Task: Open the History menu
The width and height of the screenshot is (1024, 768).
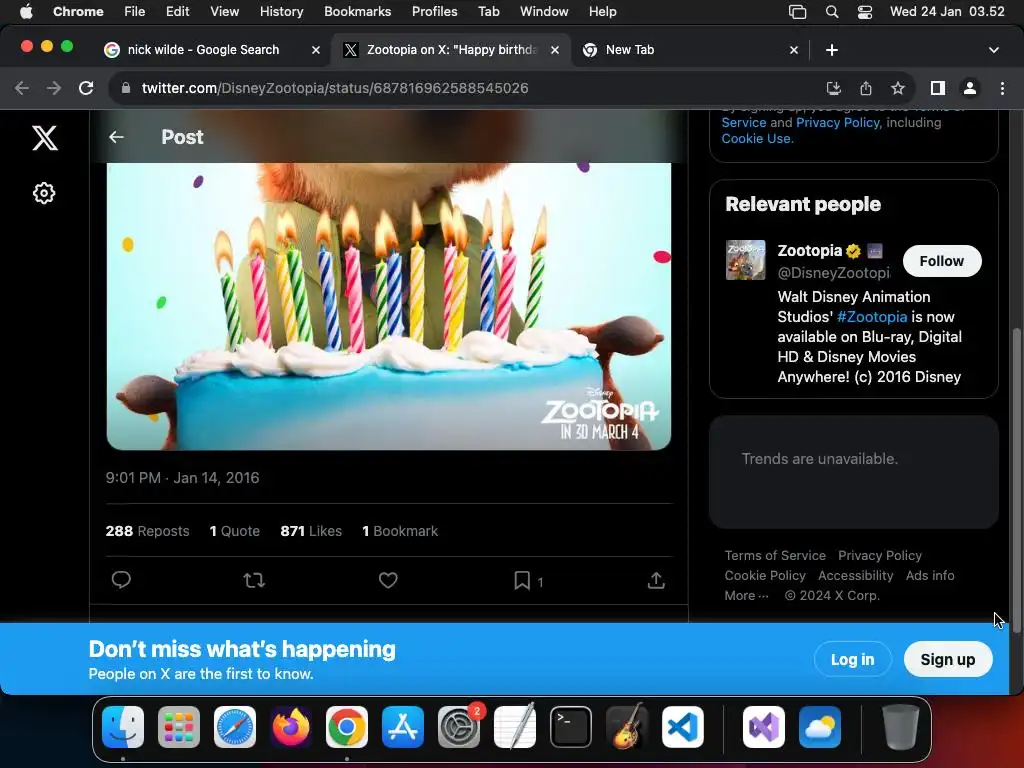Action: click(281, 12)
